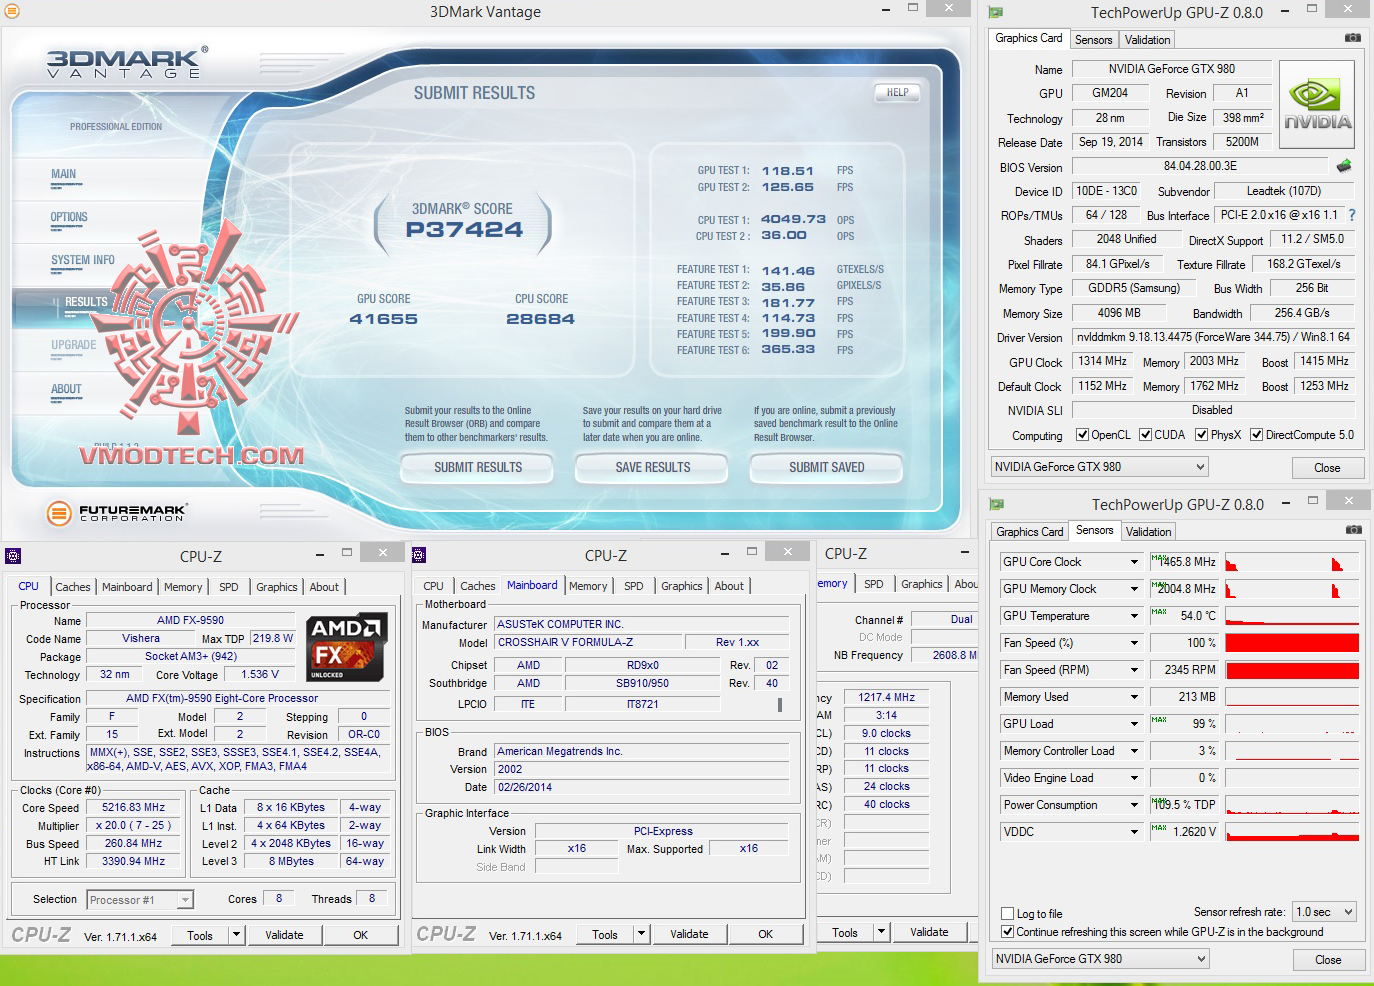Click the title bar icon of the CPU-Z CPU tab window
Viewport: 1374px width, 986px height.
(x=13, y=556)
